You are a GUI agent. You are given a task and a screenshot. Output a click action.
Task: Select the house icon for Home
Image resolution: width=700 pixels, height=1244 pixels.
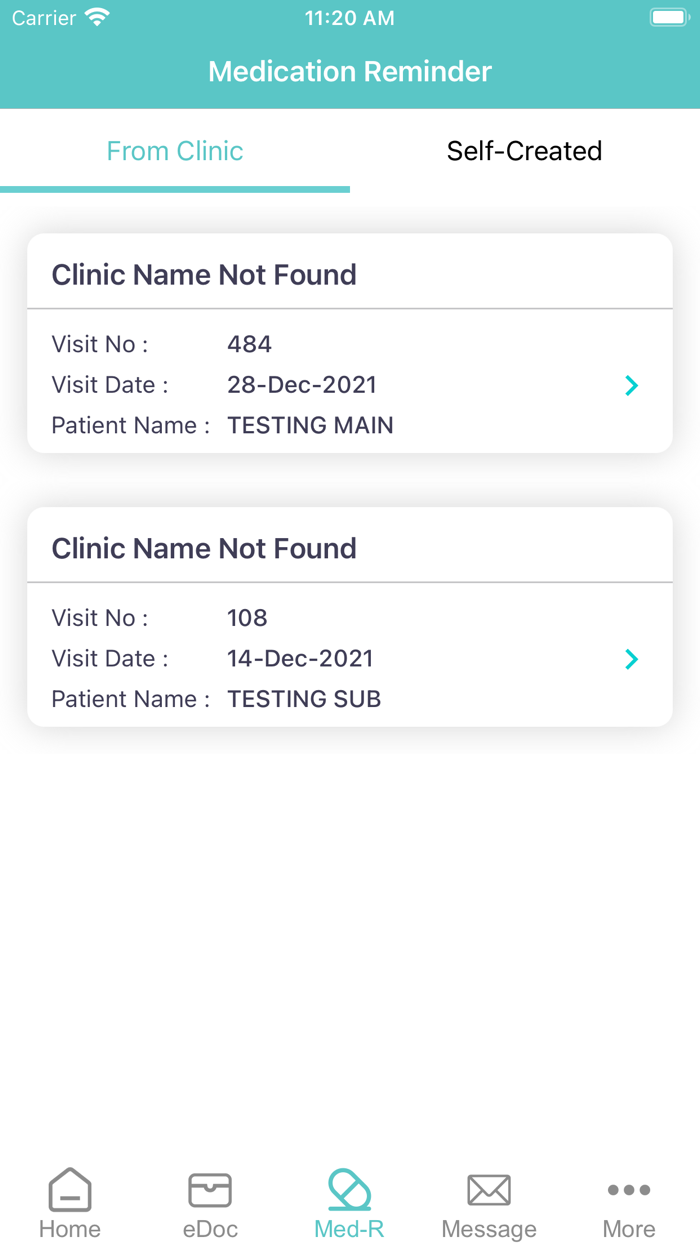point(69,1189)
